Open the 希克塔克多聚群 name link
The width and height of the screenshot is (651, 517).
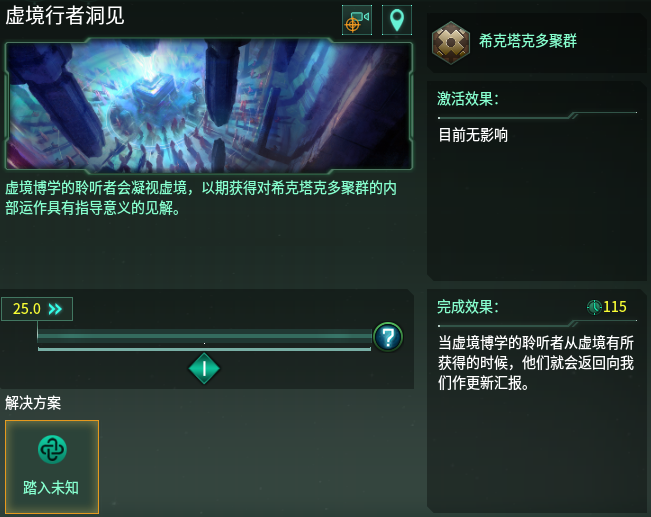point(528,42)
